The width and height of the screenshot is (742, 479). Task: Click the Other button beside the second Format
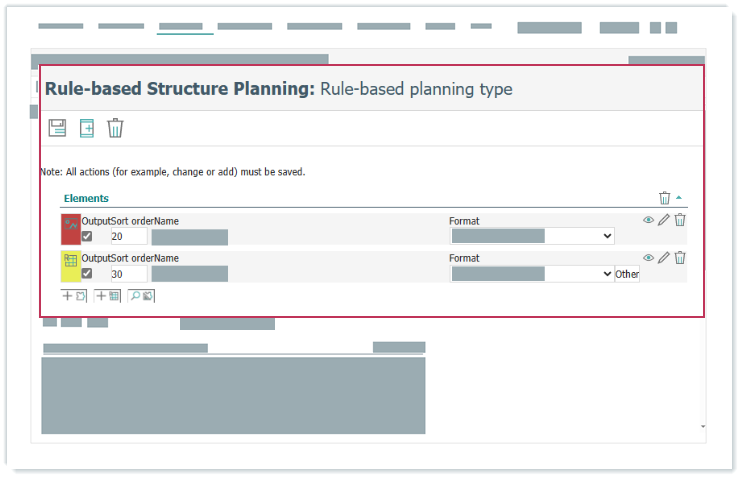coord(627,274)
